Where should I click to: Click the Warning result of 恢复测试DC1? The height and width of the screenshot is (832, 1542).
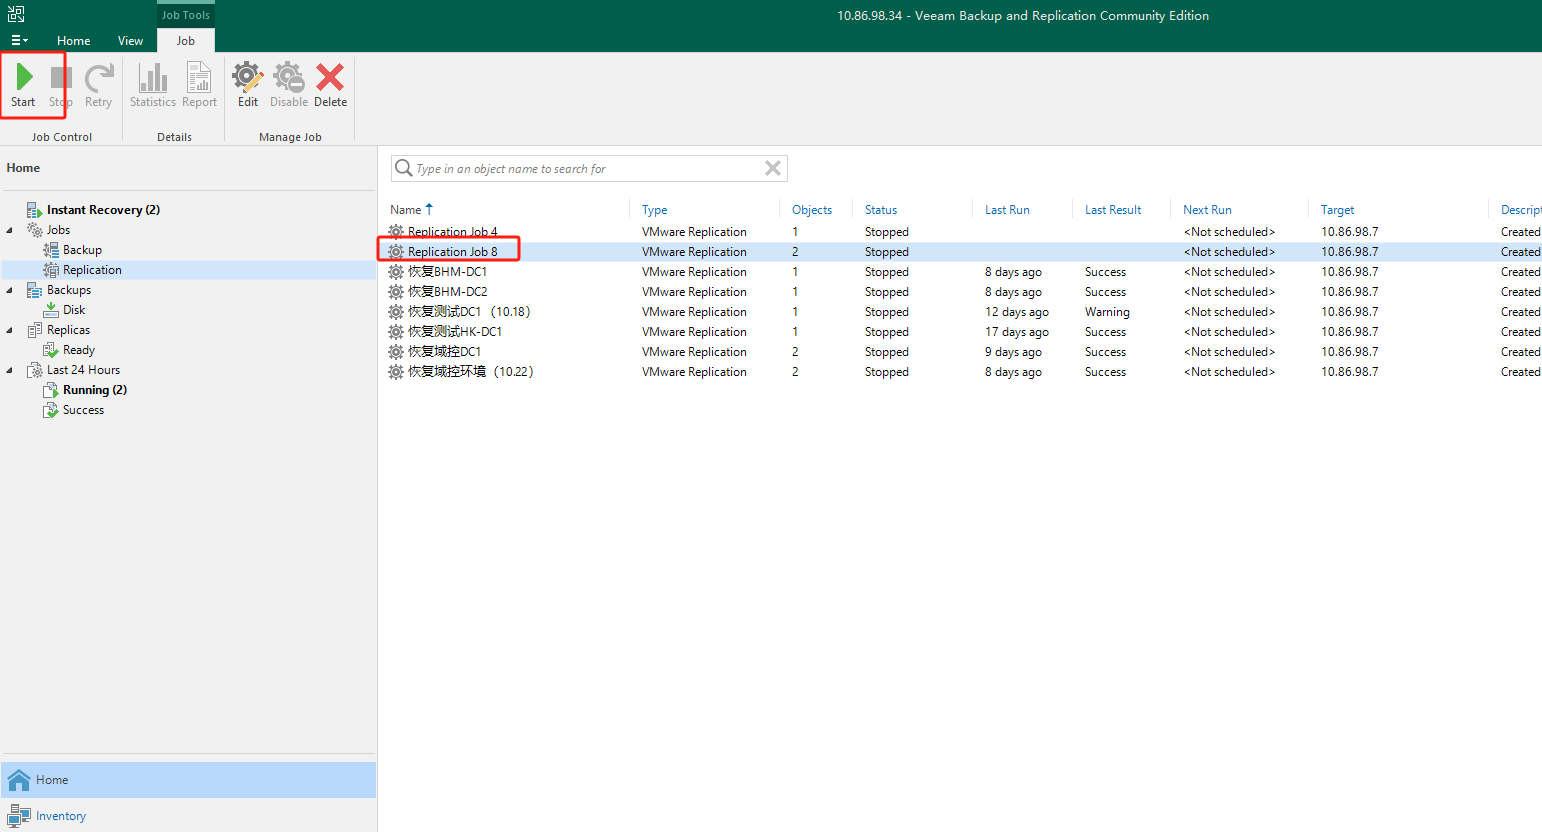1107,312
